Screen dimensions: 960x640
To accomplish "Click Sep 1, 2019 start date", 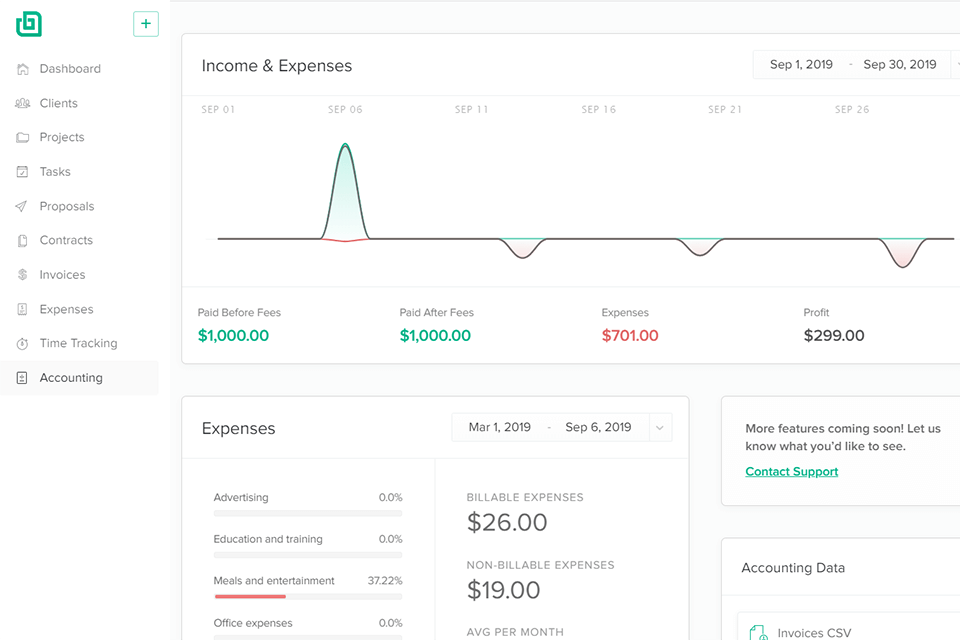I will pos(801,64).
